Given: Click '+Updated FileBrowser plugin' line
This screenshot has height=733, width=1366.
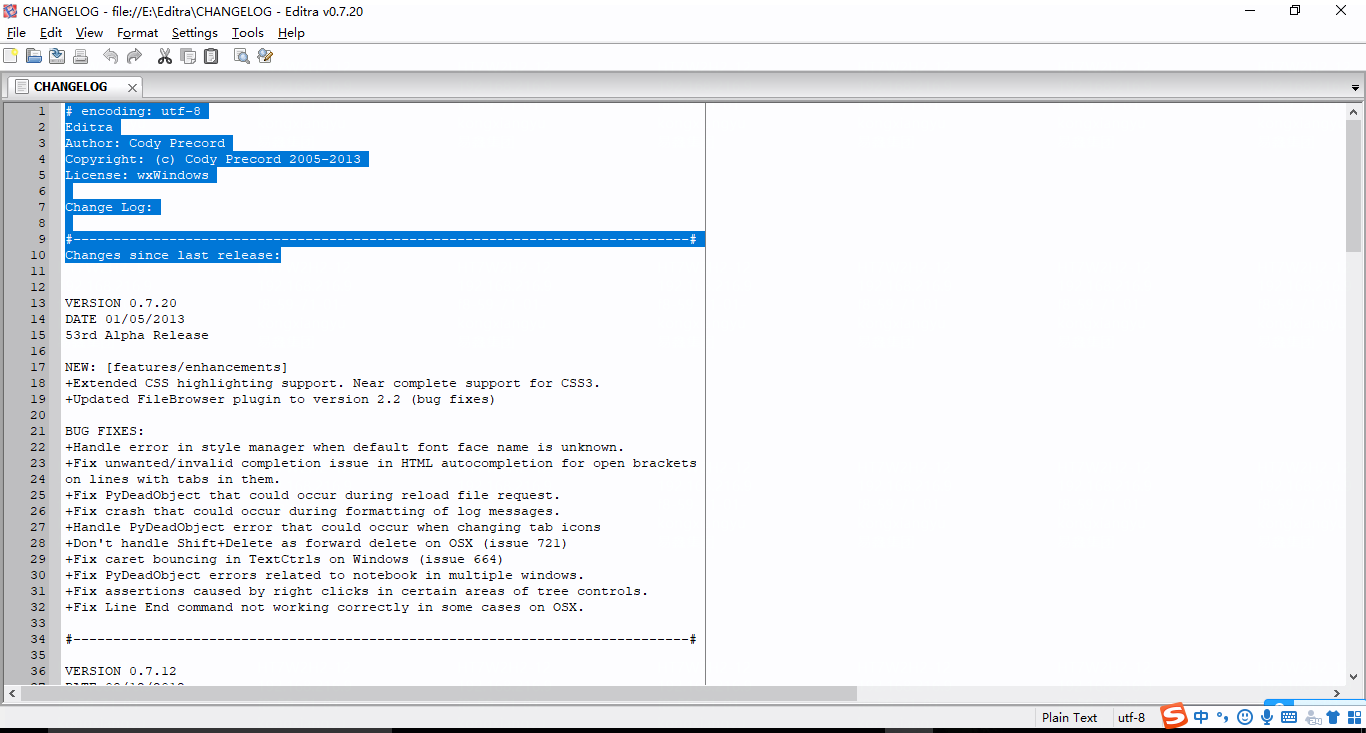Looking at the screenshot, I should click(x=280, y=399).
